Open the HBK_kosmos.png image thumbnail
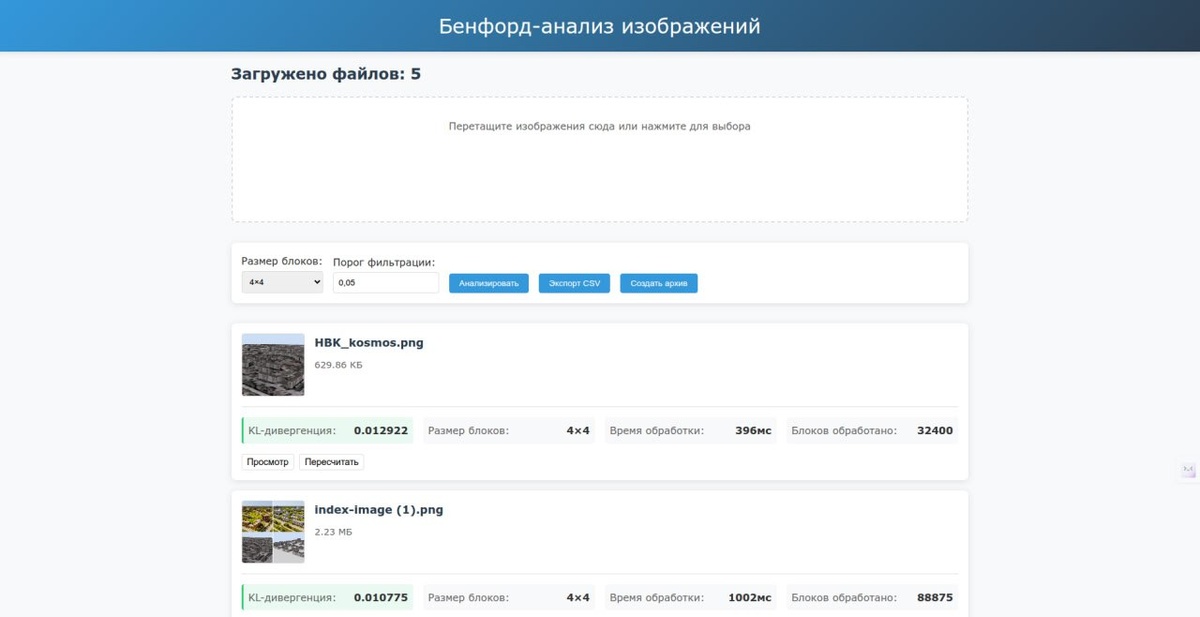Viewport: 1200px width, 617px height. 273,364
